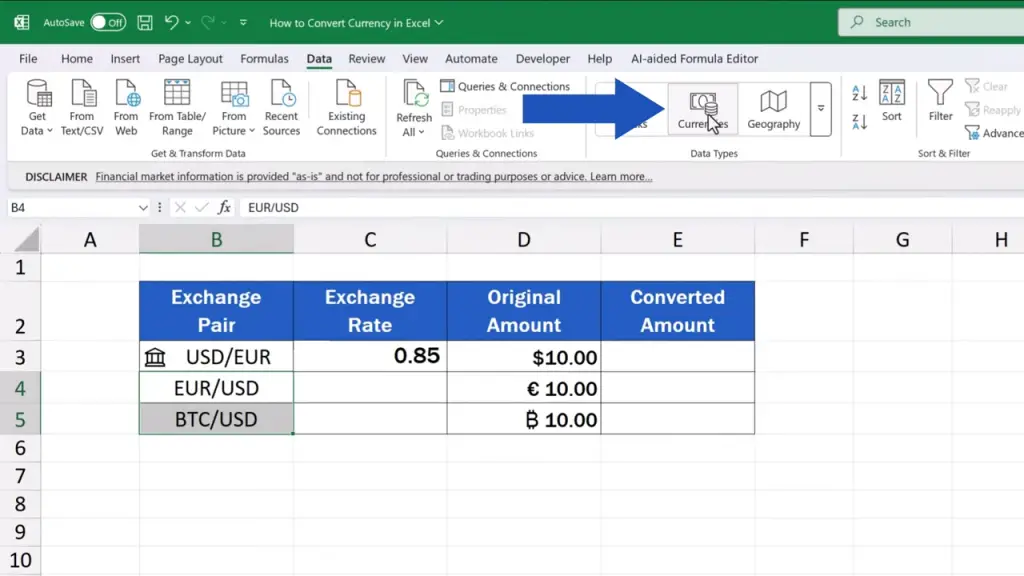Toggle the AutoSave switch
This screenshot has height=576, width=1024.
[x=108, y=22]
